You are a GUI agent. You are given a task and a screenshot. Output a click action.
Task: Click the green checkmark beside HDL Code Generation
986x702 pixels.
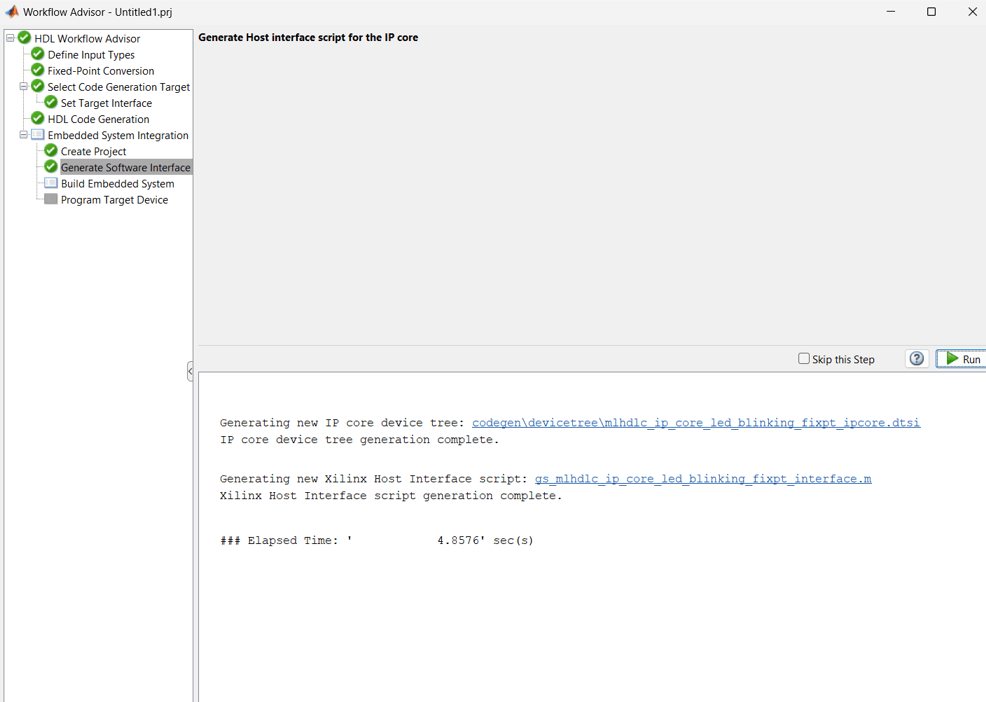(x=36, y=119)
